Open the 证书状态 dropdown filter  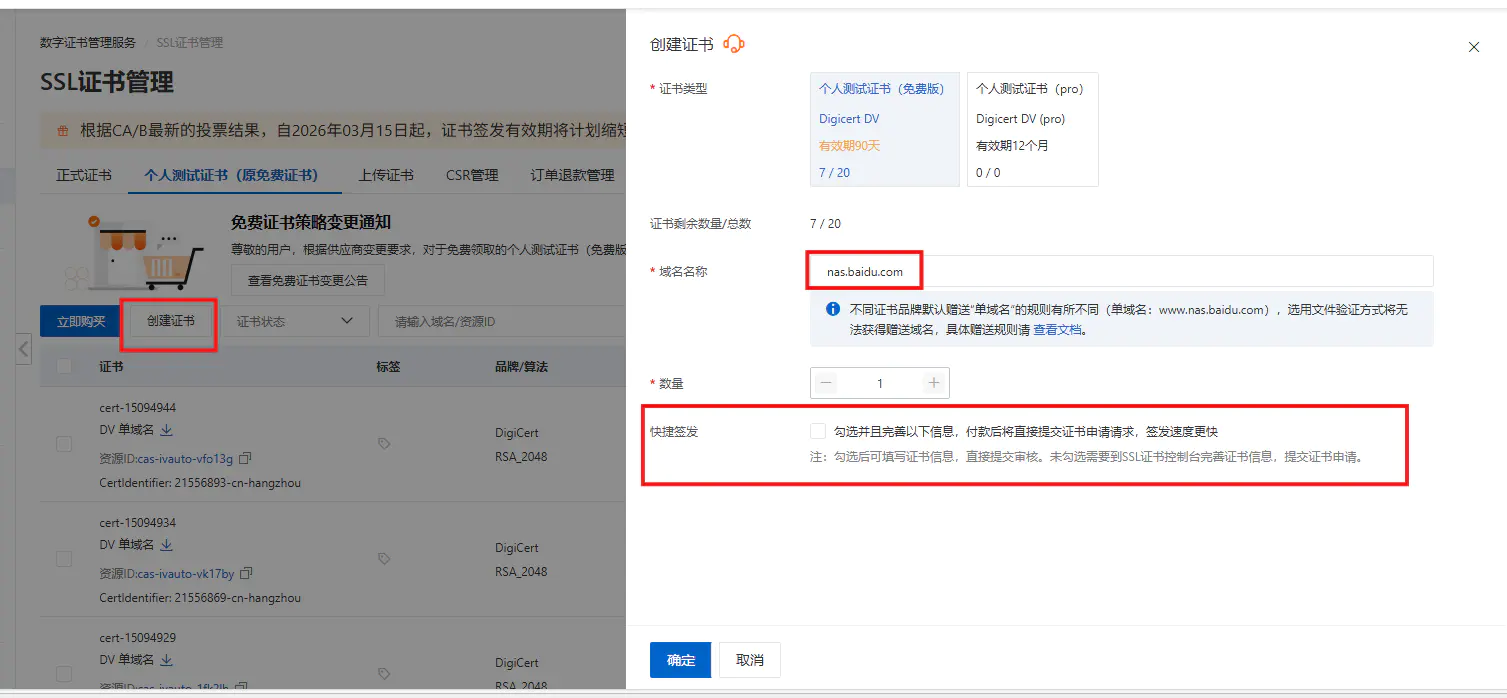point(296,321)
